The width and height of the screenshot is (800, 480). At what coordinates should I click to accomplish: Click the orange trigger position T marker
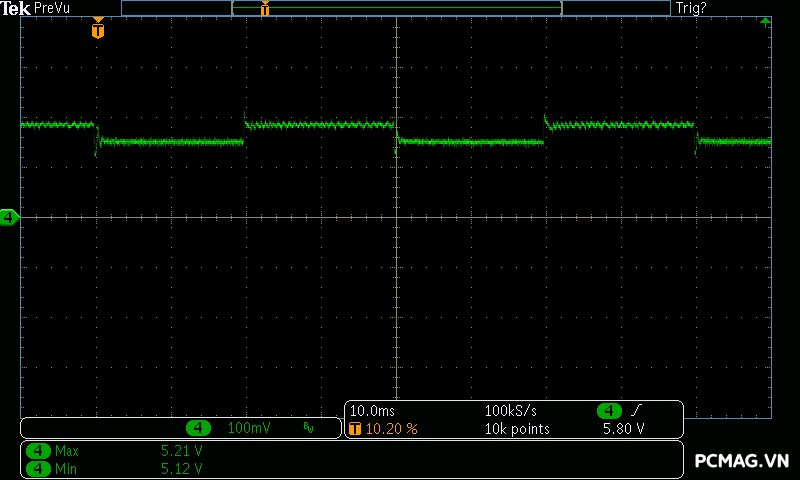point(97,30)
